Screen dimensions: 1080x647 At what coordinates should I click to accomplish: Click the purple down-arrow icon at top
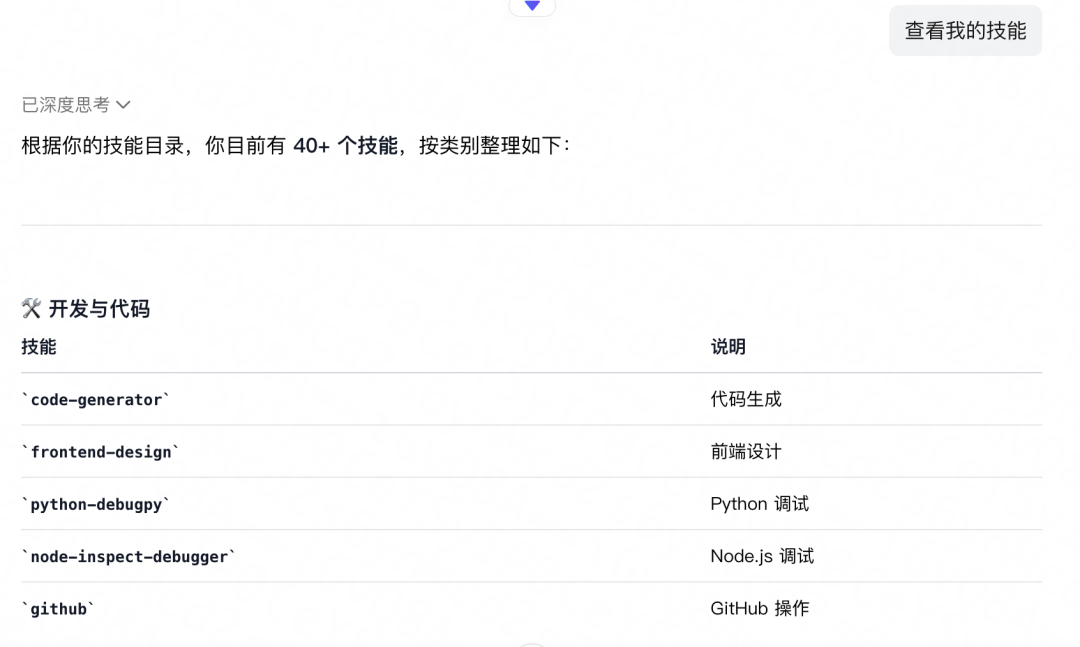[x=532, y=6]
